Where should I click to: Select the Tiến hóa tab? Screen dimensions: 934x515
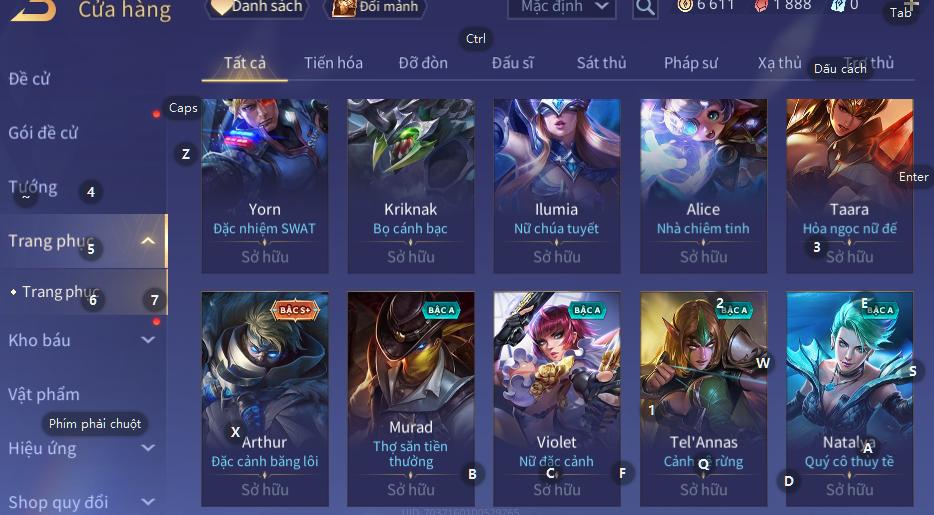pyautogui.click(x=333, y=63)
